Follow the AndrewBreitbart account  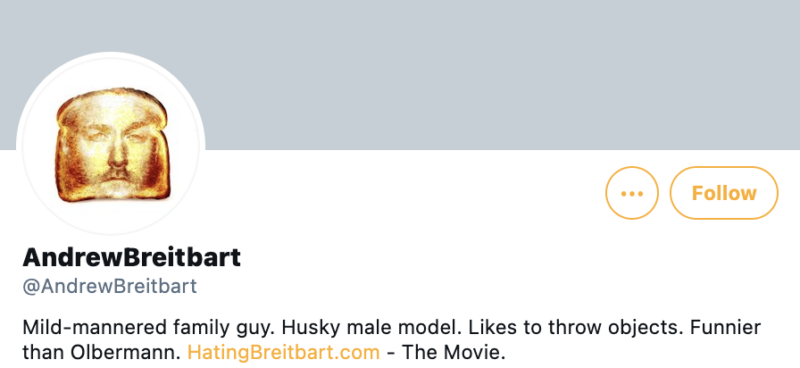click(x=724, y=193)
